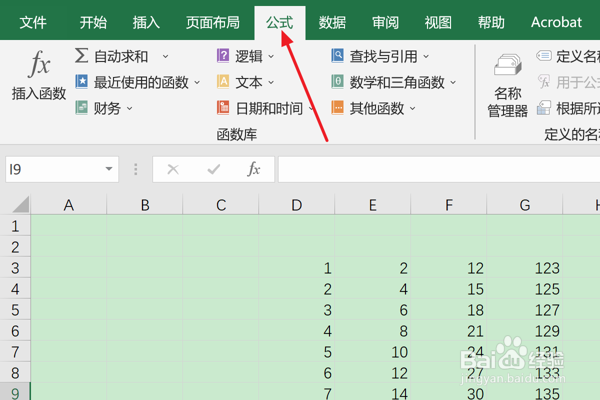Click cell containing 10 in column E

[373, 352]
